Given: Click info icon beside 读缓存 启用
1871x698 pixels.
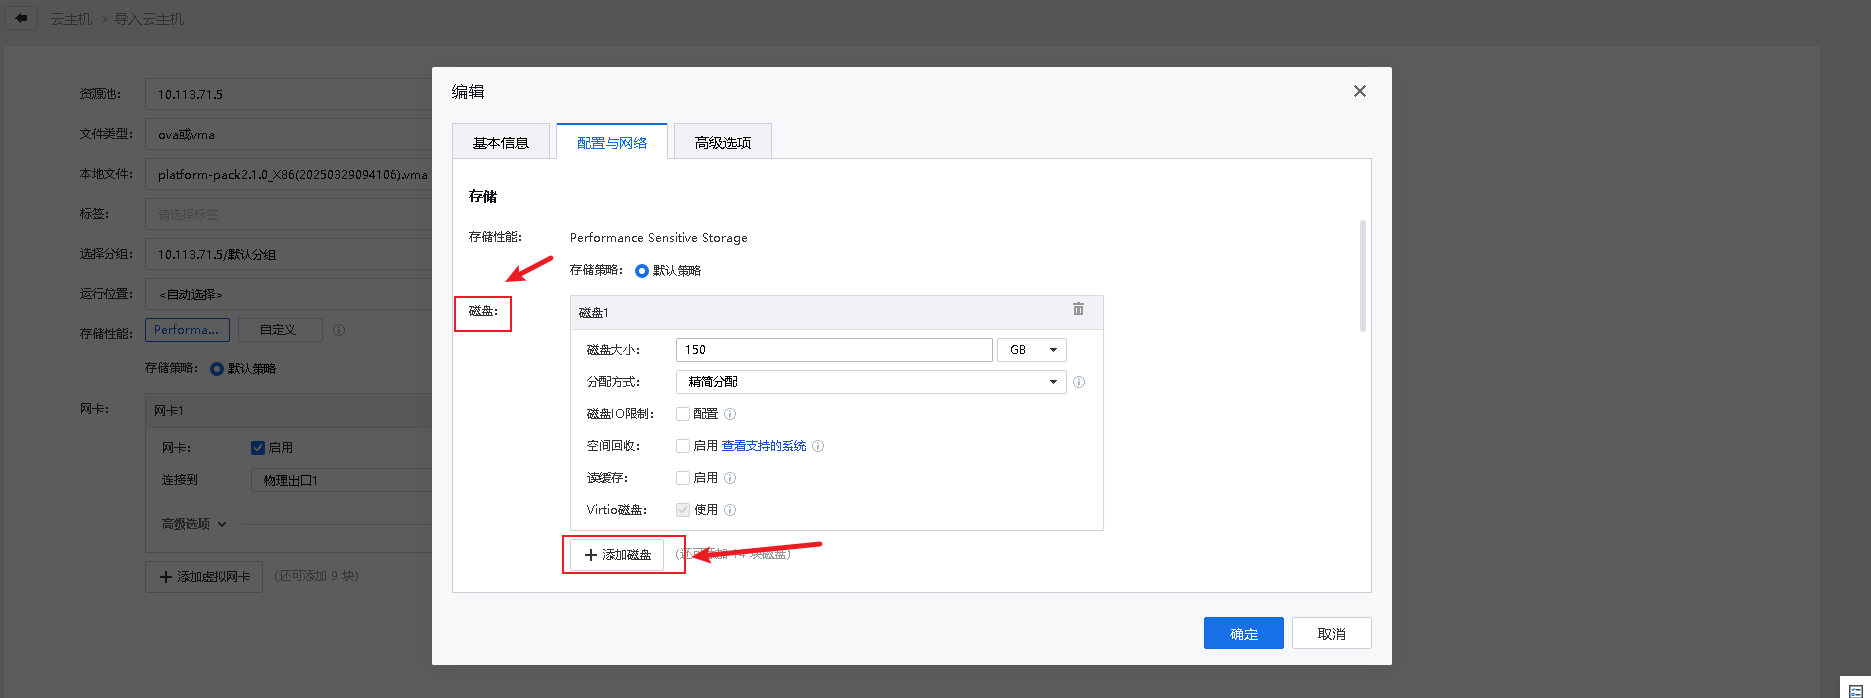Looking at the screenshot, I should pyautogui.click(x=730, y=478).
